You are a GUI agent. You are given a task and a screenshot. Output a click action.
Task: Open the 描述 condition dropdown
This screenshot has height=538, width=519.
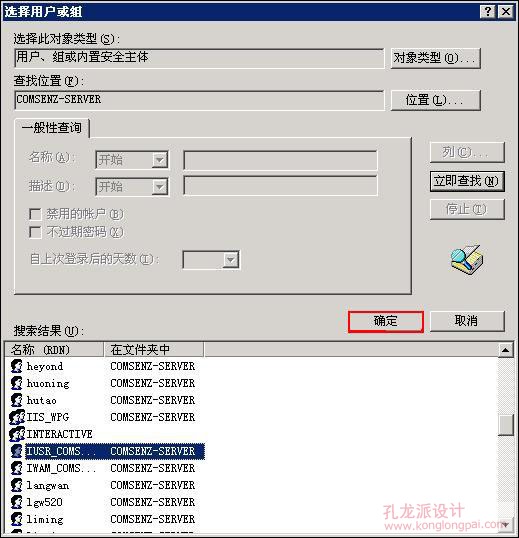pos(160,187)
